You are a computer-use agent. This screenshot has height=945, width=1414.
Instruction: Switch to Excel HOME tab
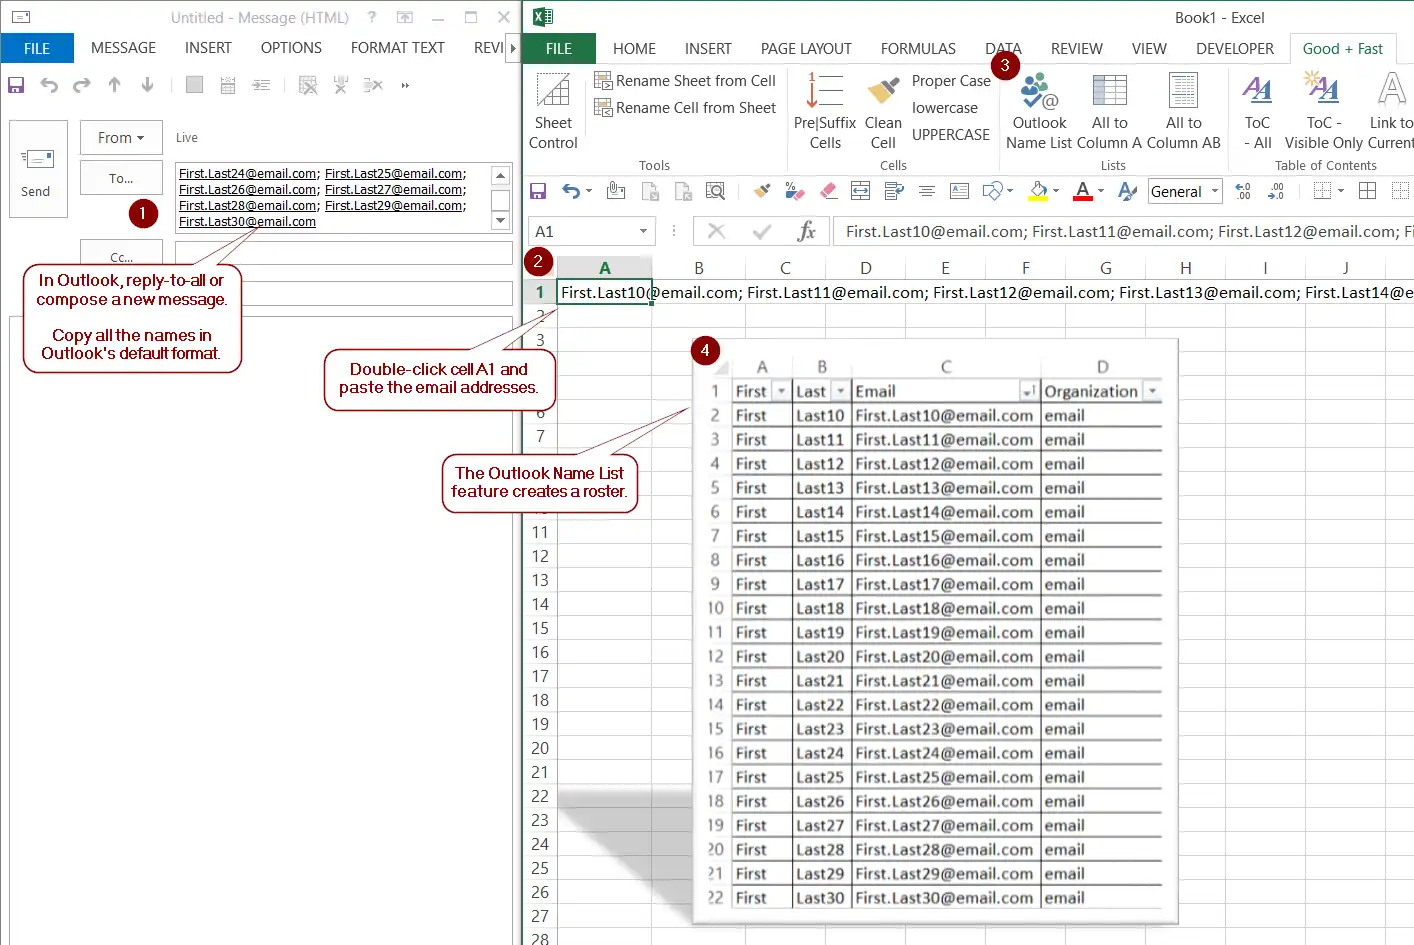(x=635, y=48)
